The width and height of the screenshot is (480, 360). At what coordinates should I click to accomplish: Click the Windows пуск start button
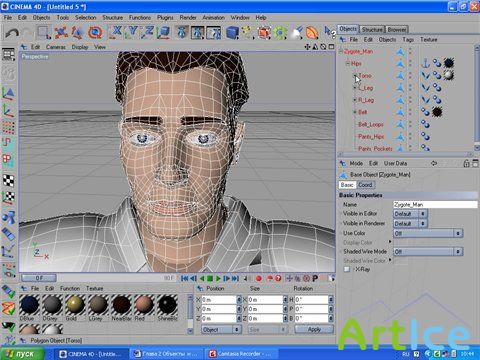pyautogui.click(x=22, y=354)
